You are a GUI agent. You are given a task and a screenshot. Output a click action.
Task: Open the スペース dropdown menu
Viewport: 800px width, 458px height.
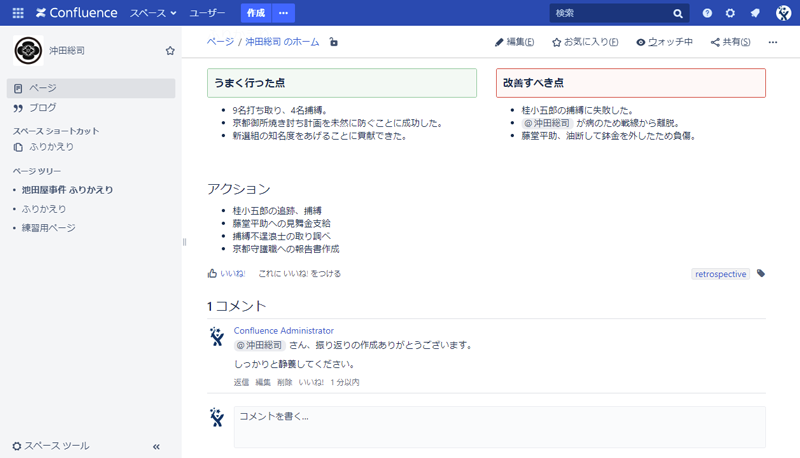pos(153,13)
